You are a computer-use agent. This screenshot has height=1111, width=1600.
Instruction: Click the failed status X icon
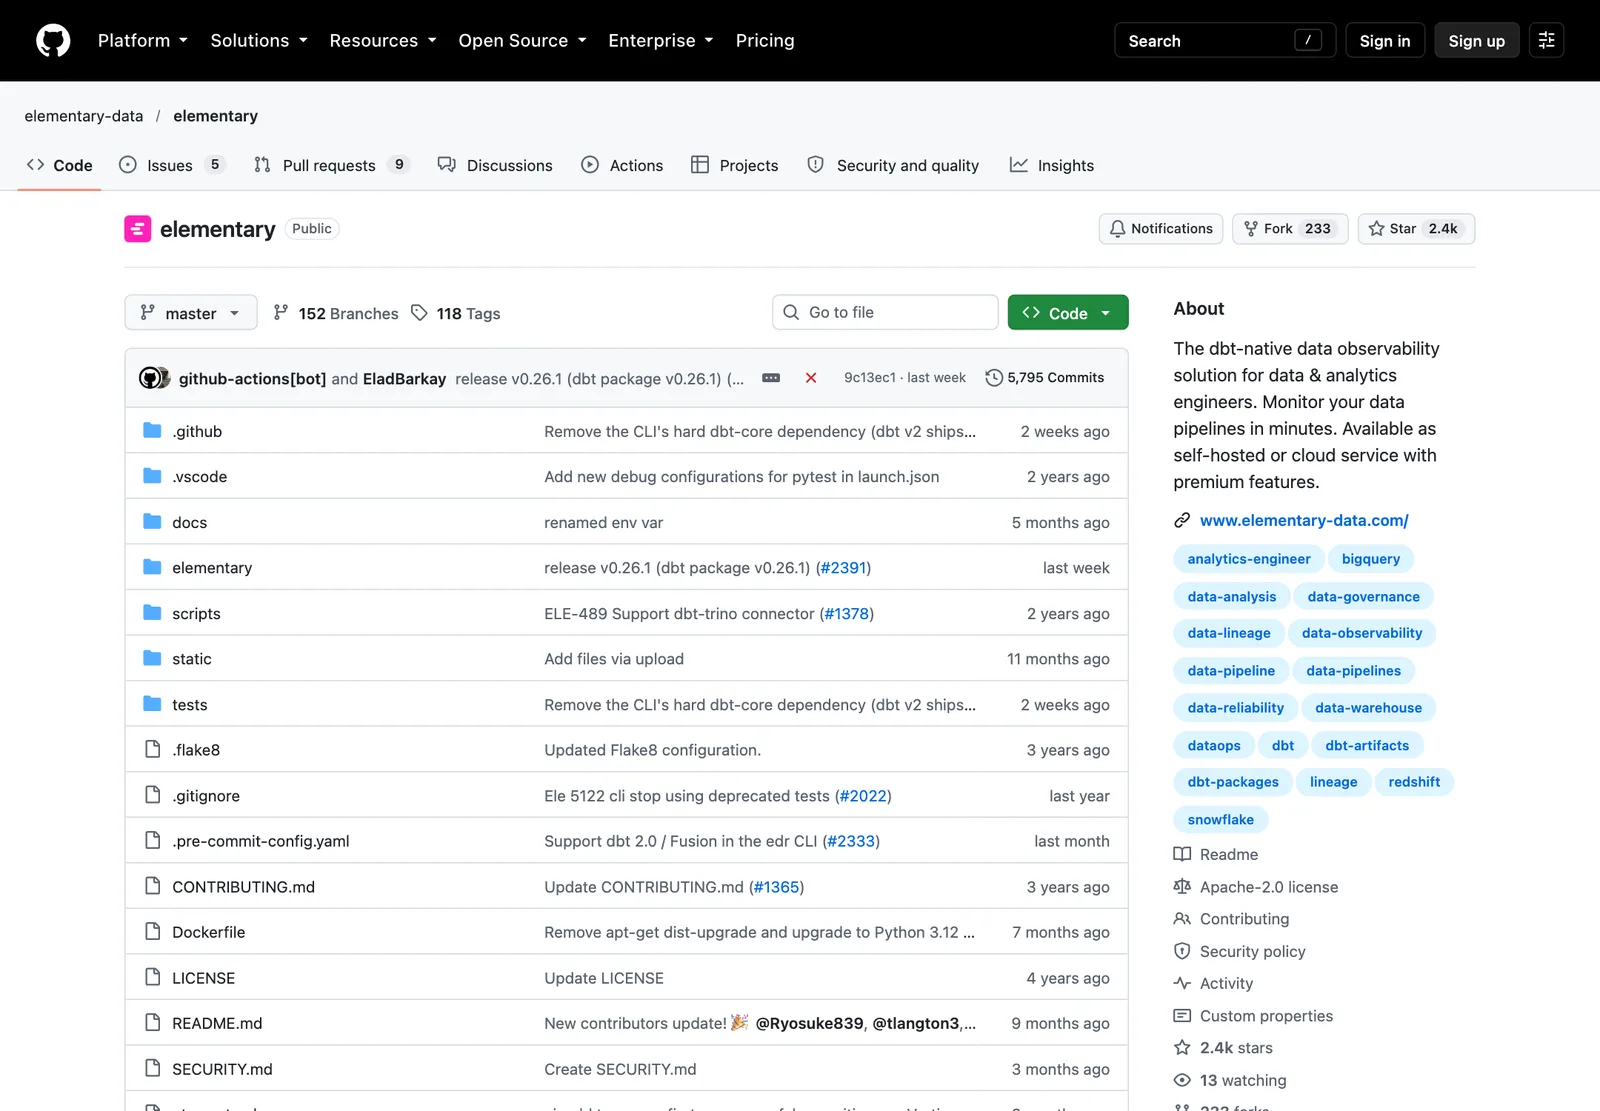(x=811, y=378)
